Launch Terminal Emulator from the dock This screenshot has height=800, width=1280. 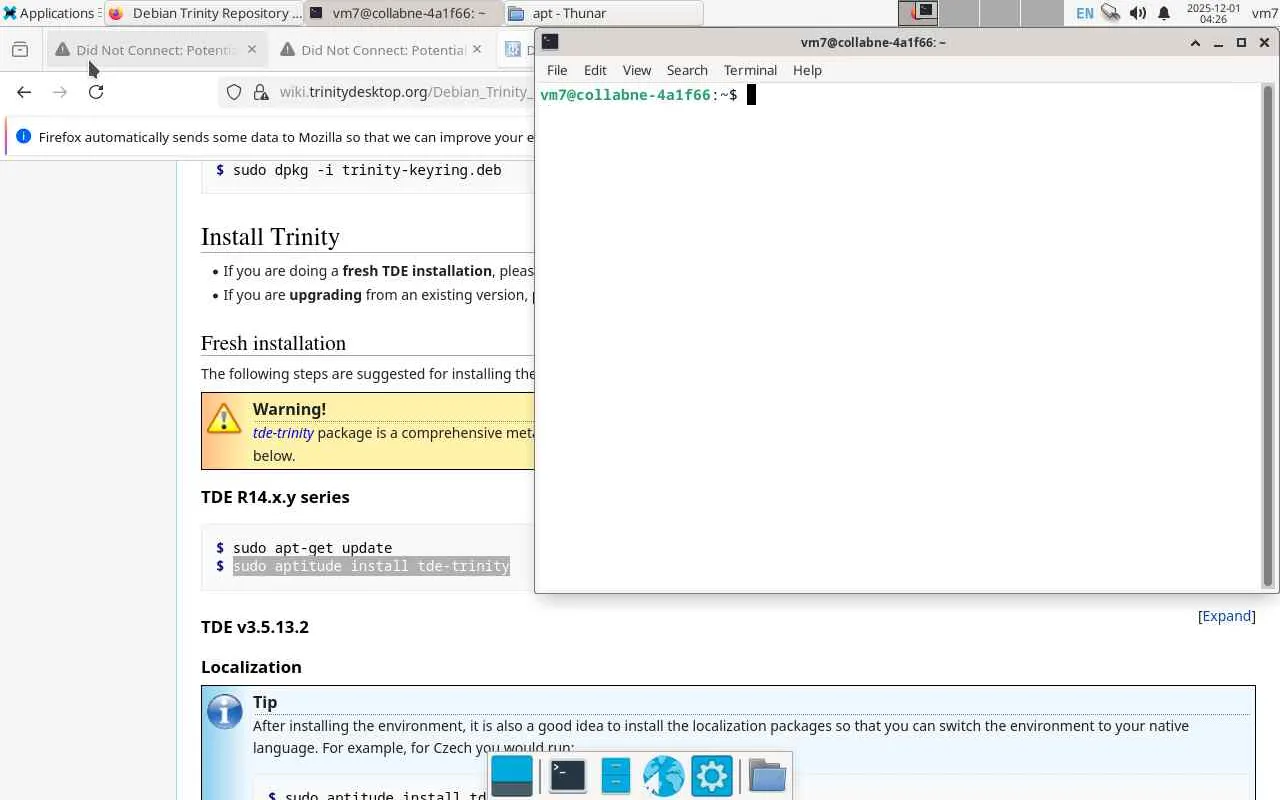(568, 776)
